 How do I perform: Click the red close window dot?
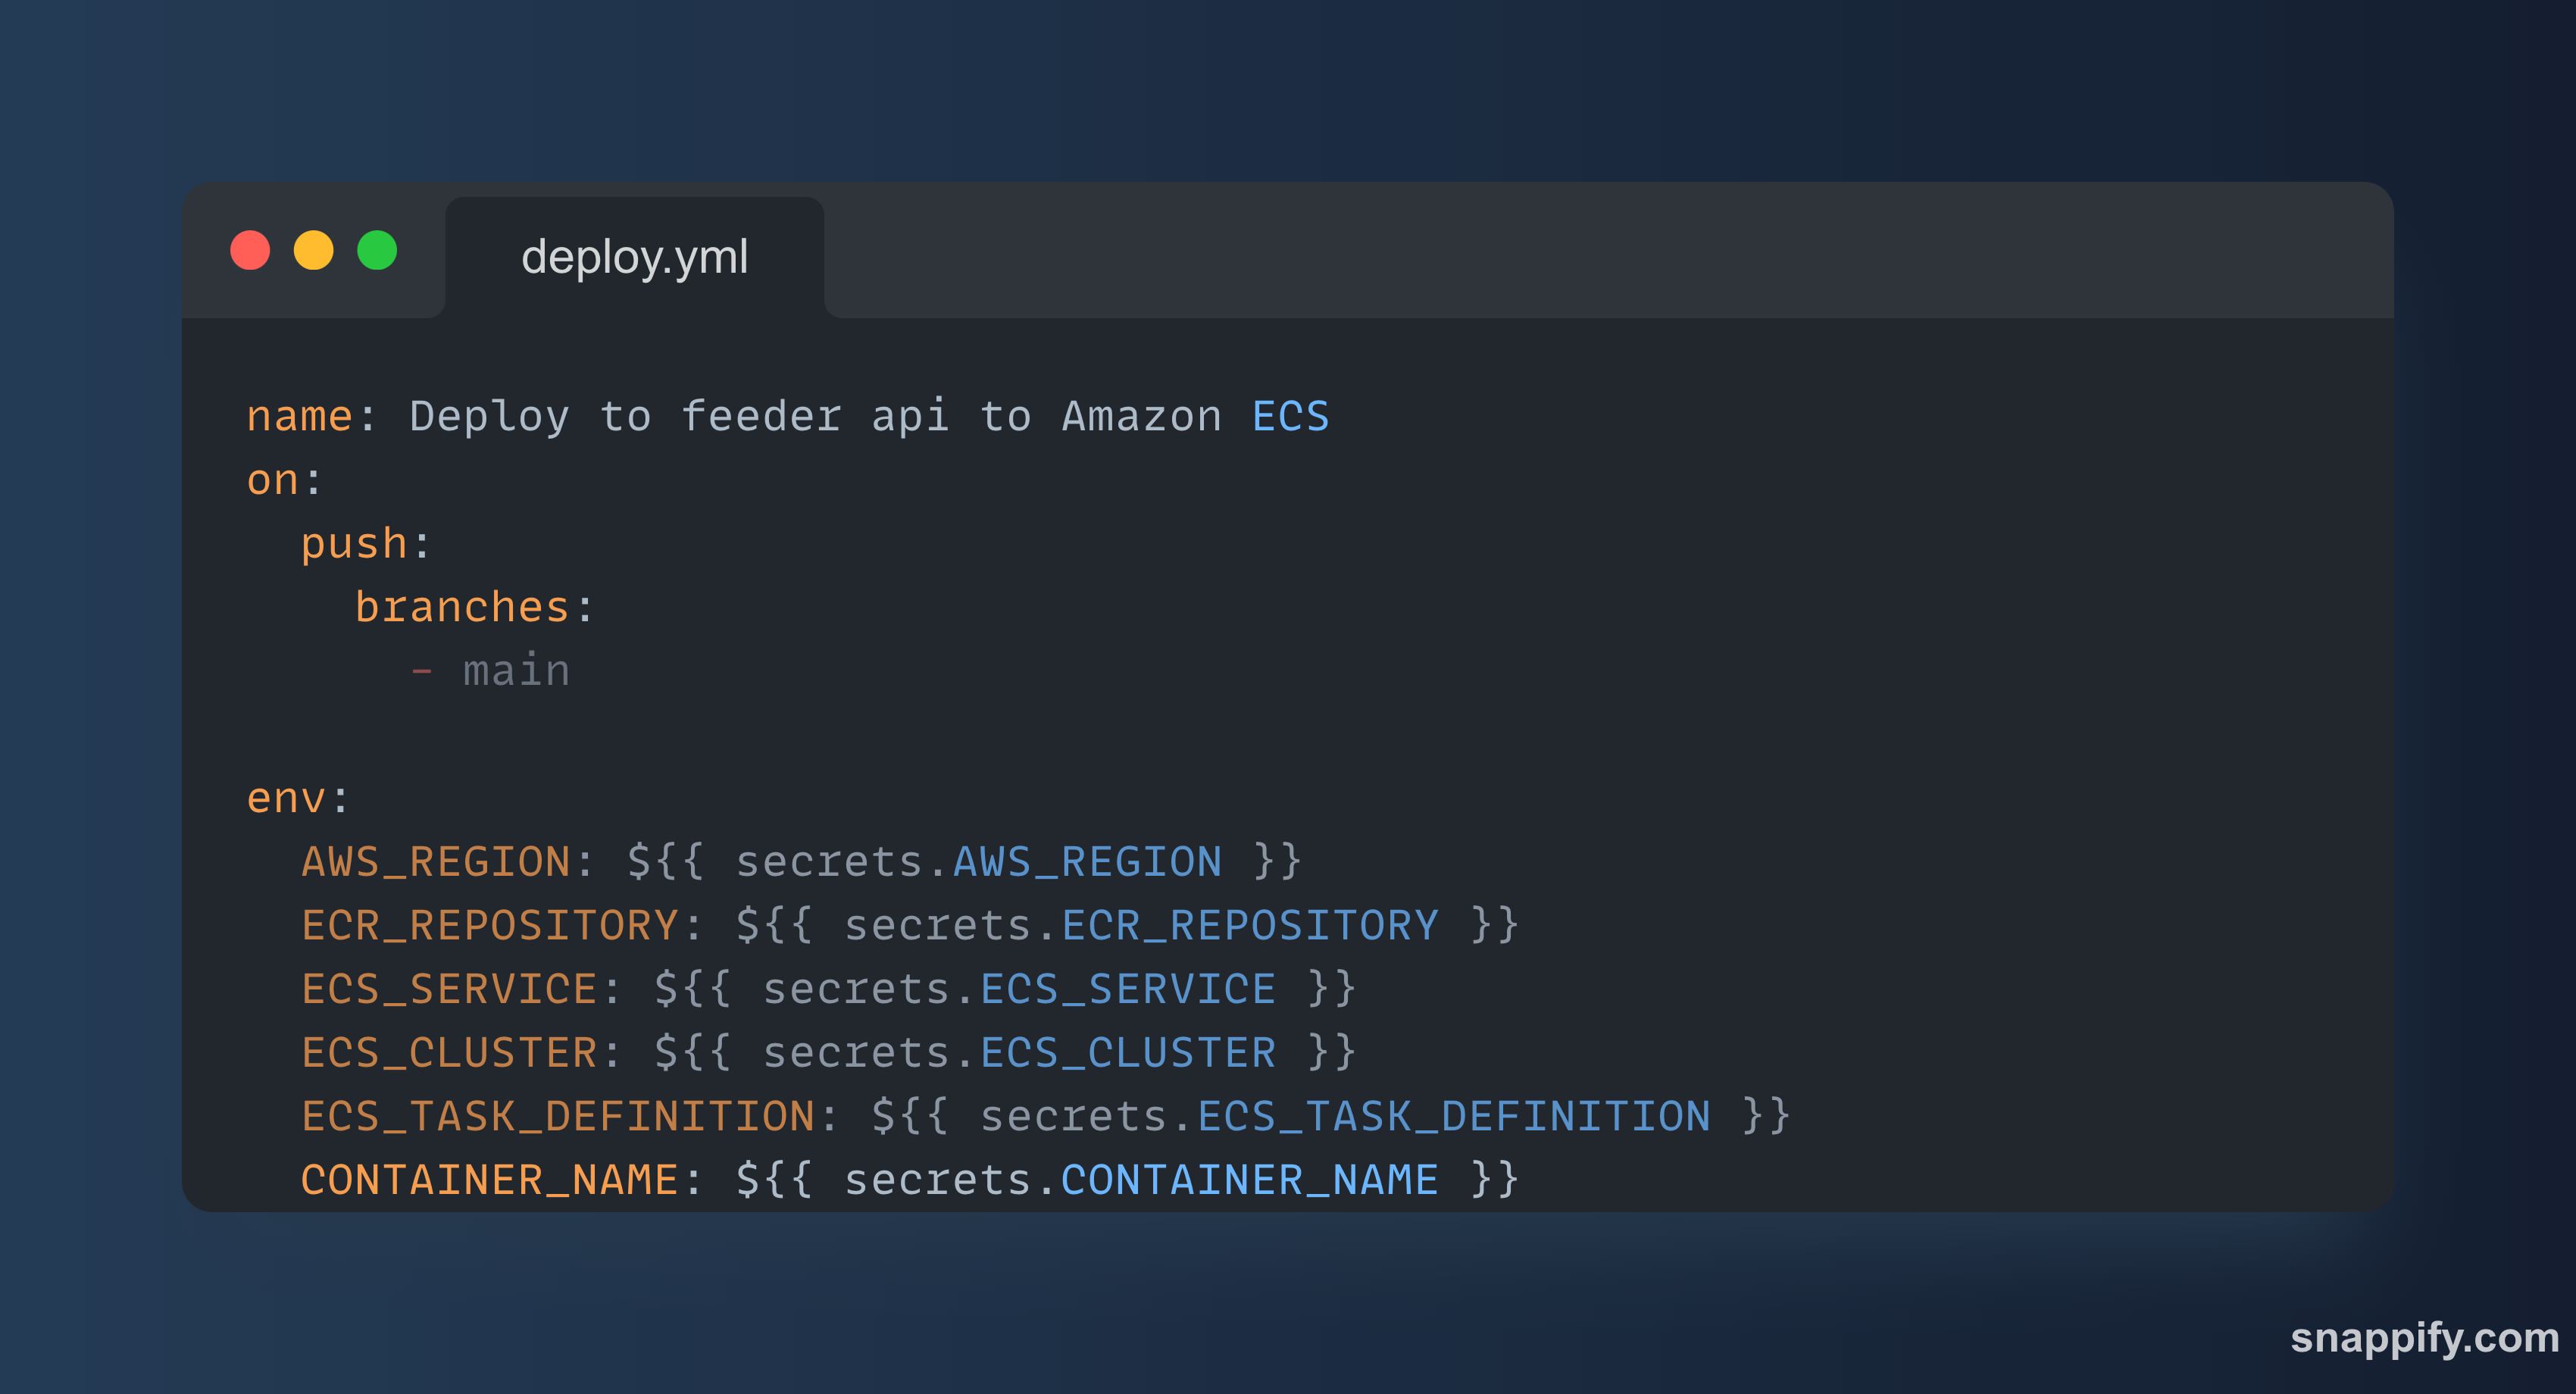250,250
